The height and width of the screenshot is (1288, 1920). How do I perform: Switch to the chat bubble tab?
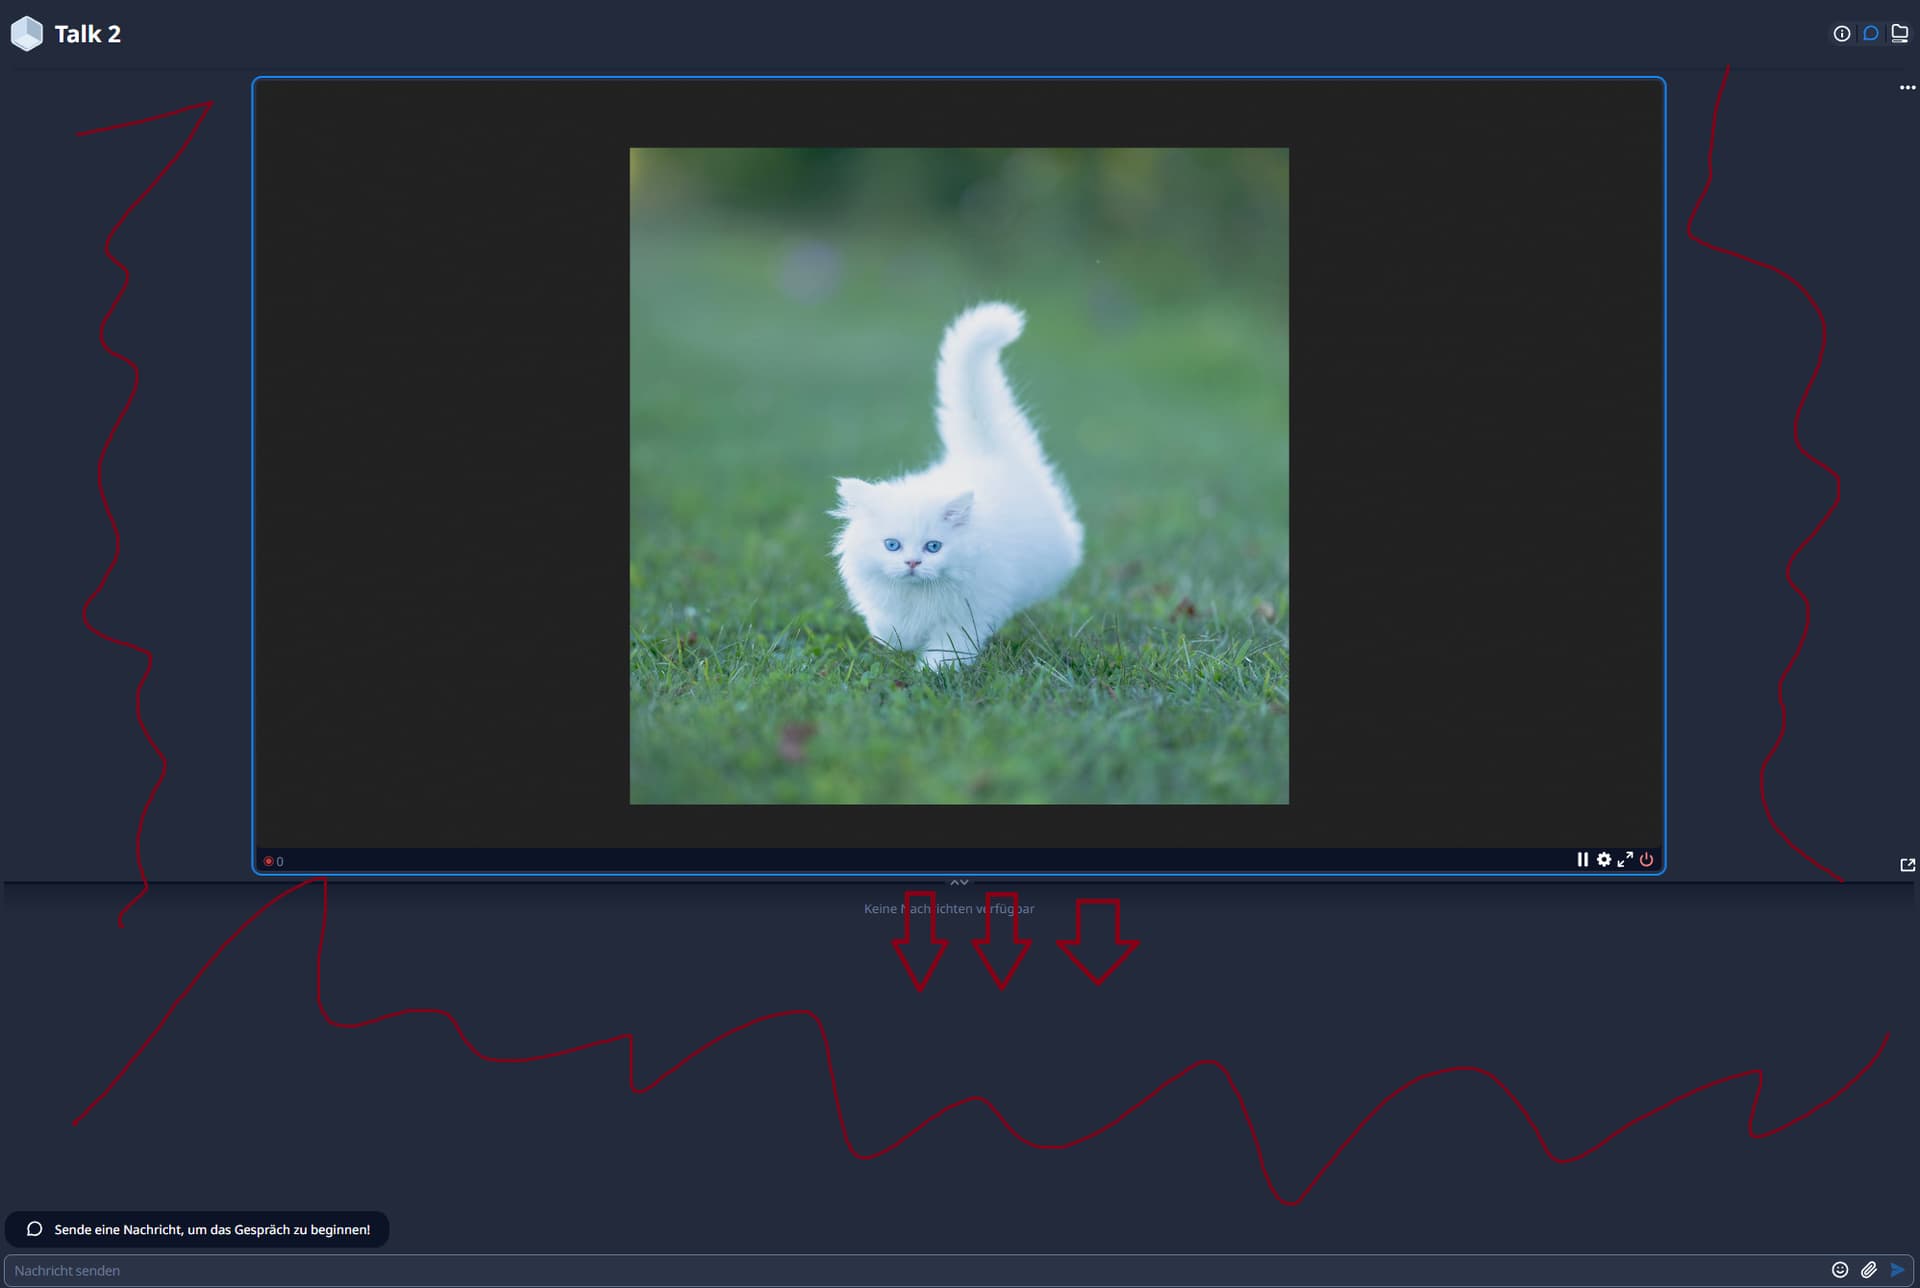tap(1870, 34)
